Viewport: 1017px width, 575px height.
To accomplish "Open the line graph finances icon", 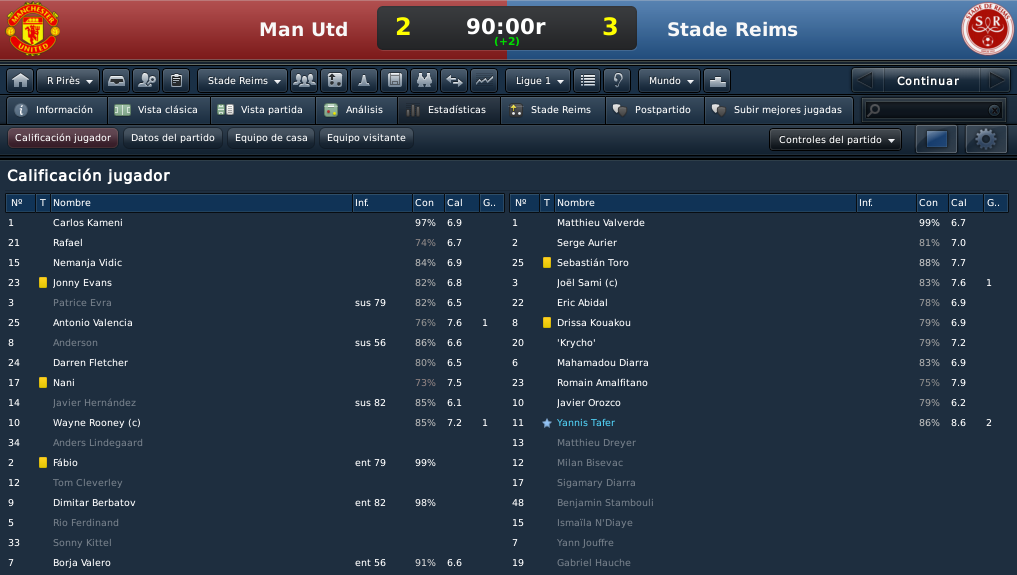I will click(x=485, y=80).
